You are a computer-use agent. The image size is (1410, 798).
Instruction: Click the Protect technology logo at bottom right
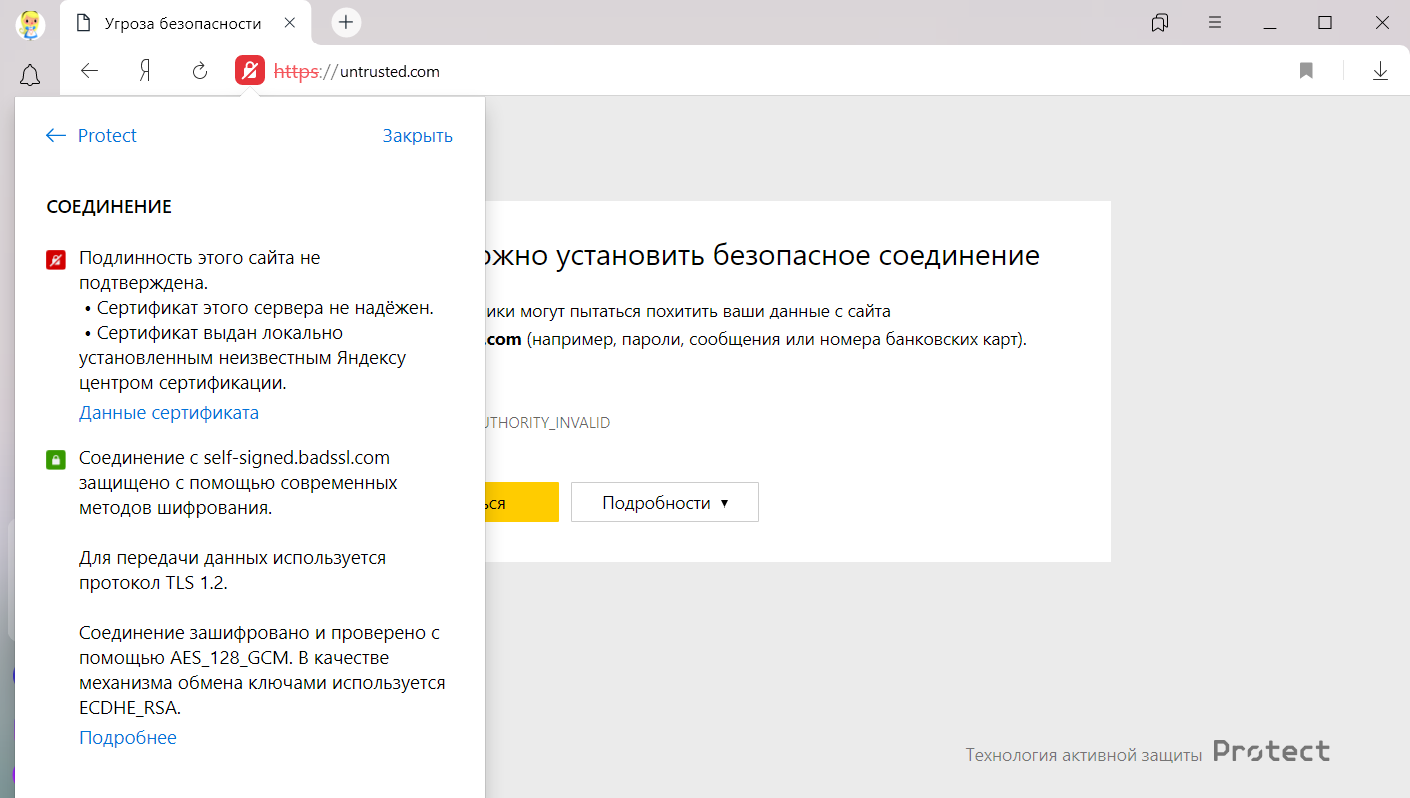click(x=1271, y=751)
